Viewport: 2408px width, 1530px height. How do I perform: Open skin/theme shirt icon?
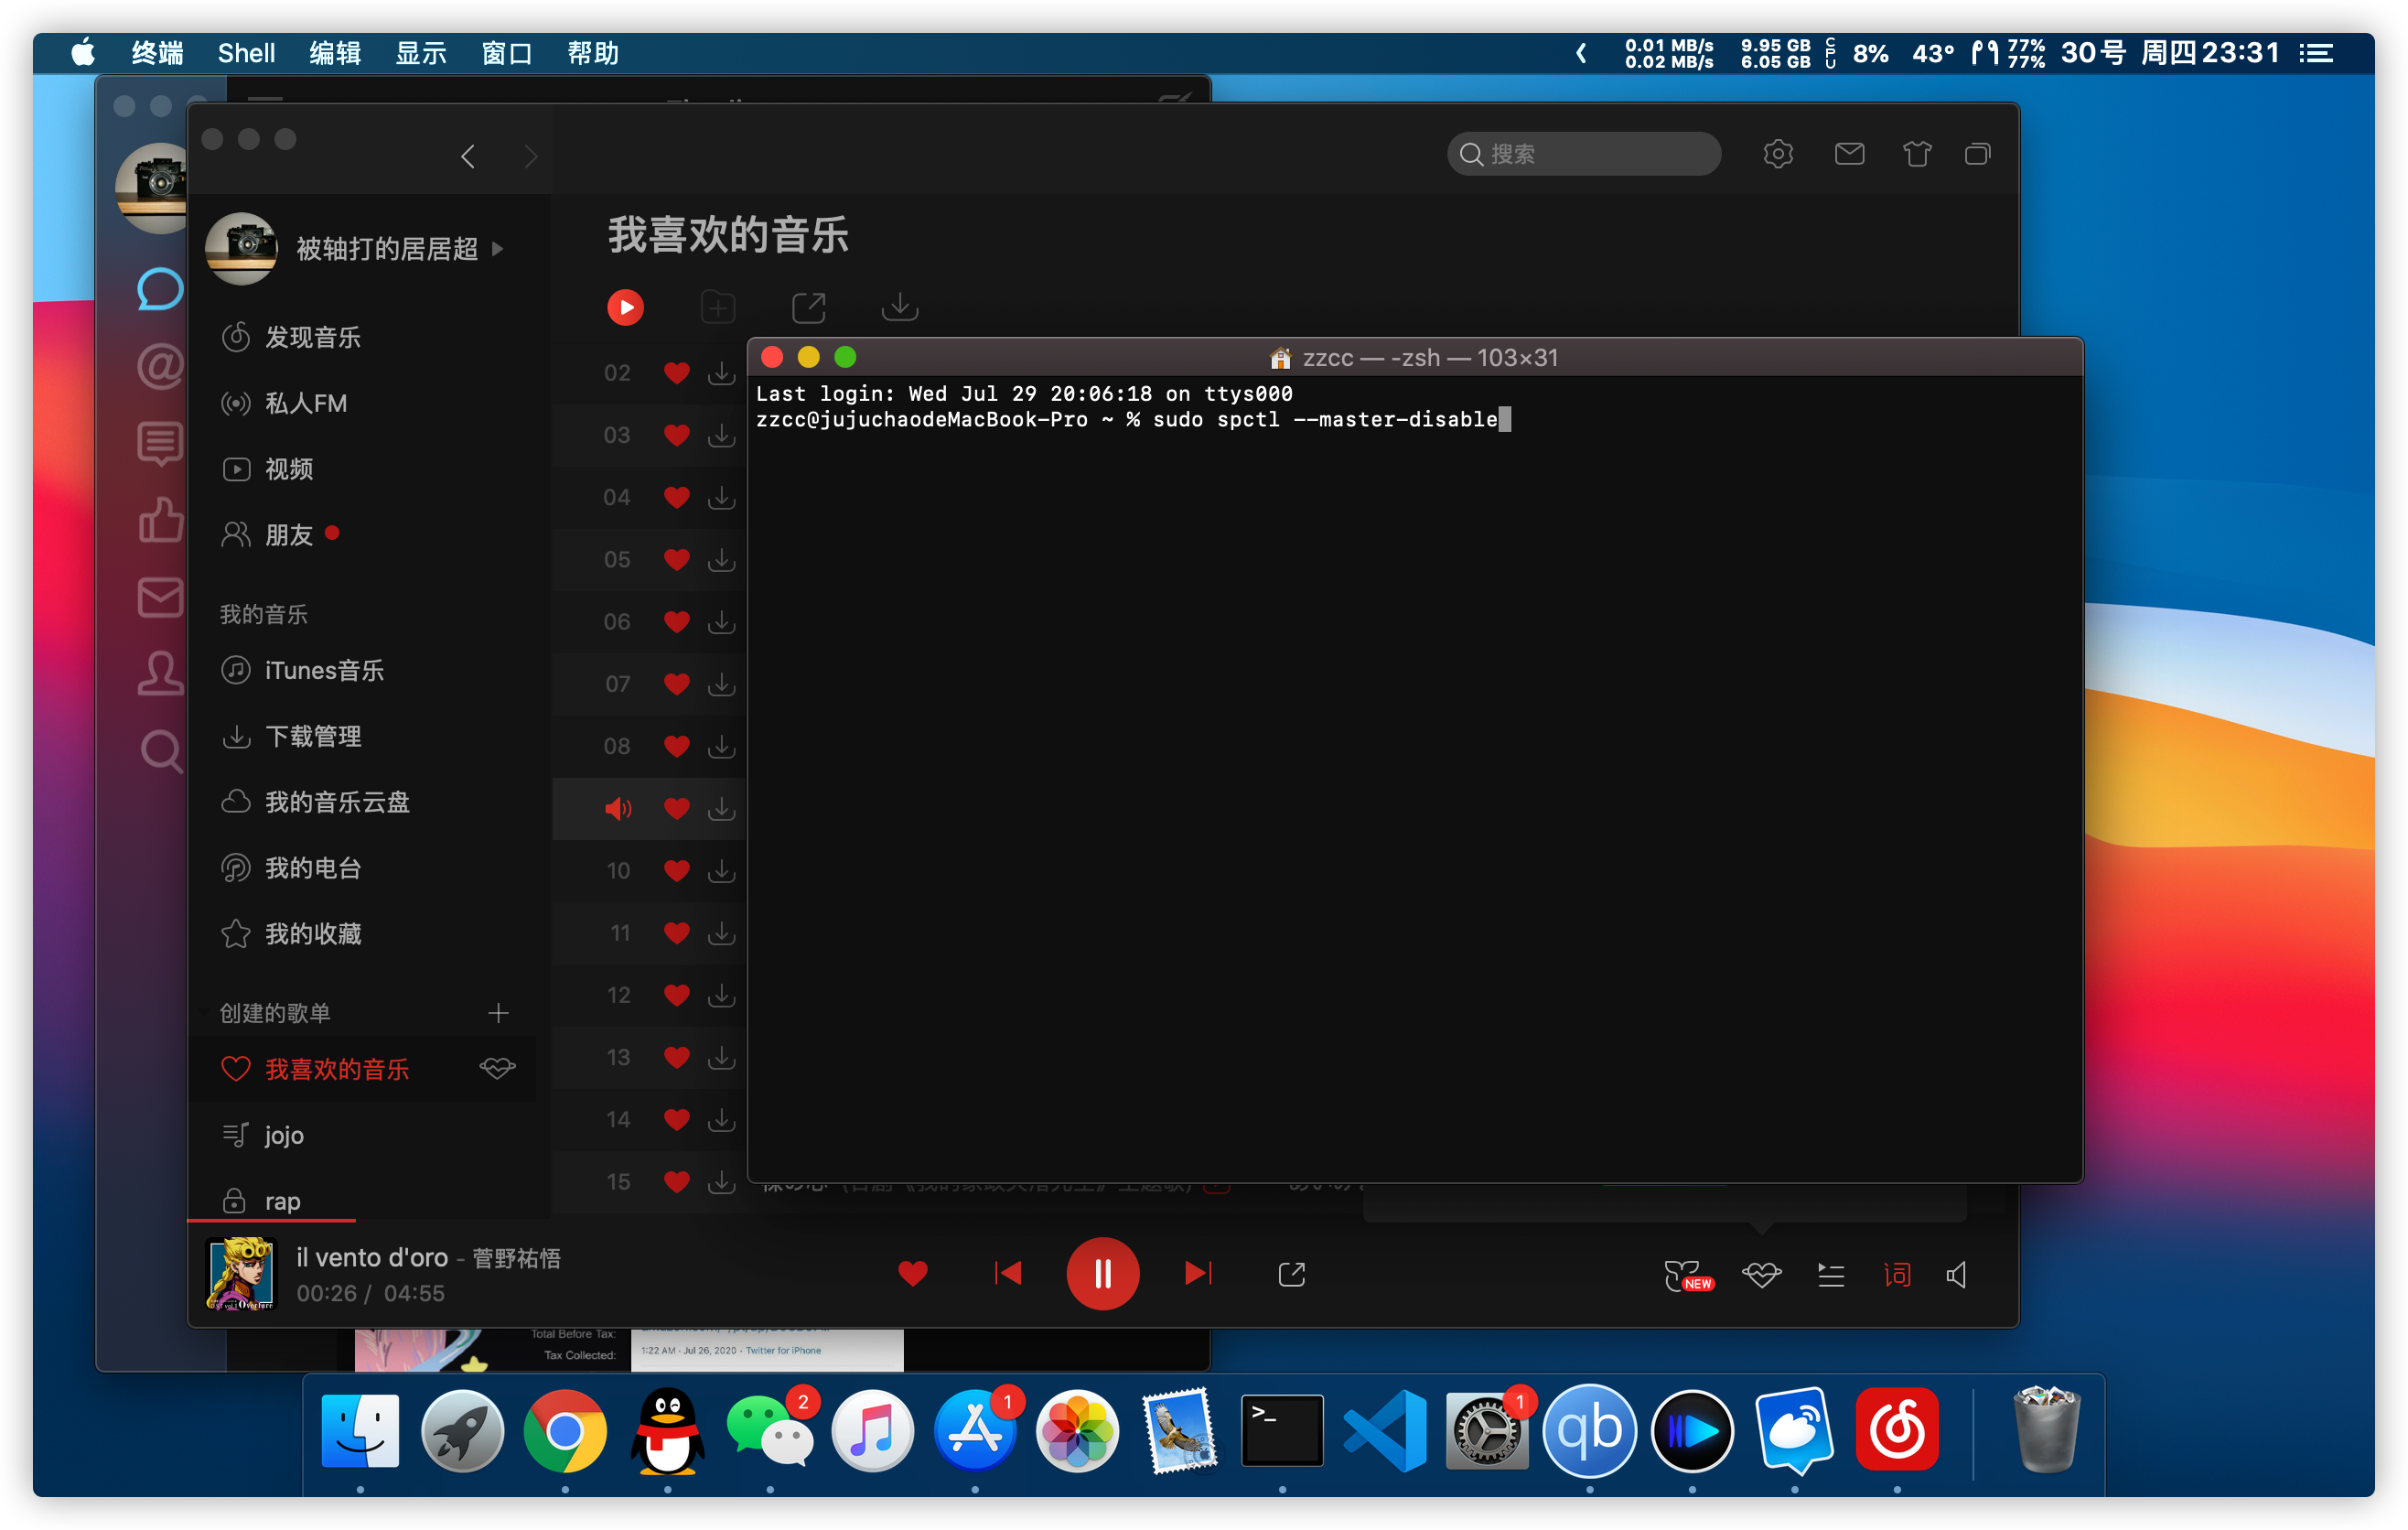[1916, 154]
